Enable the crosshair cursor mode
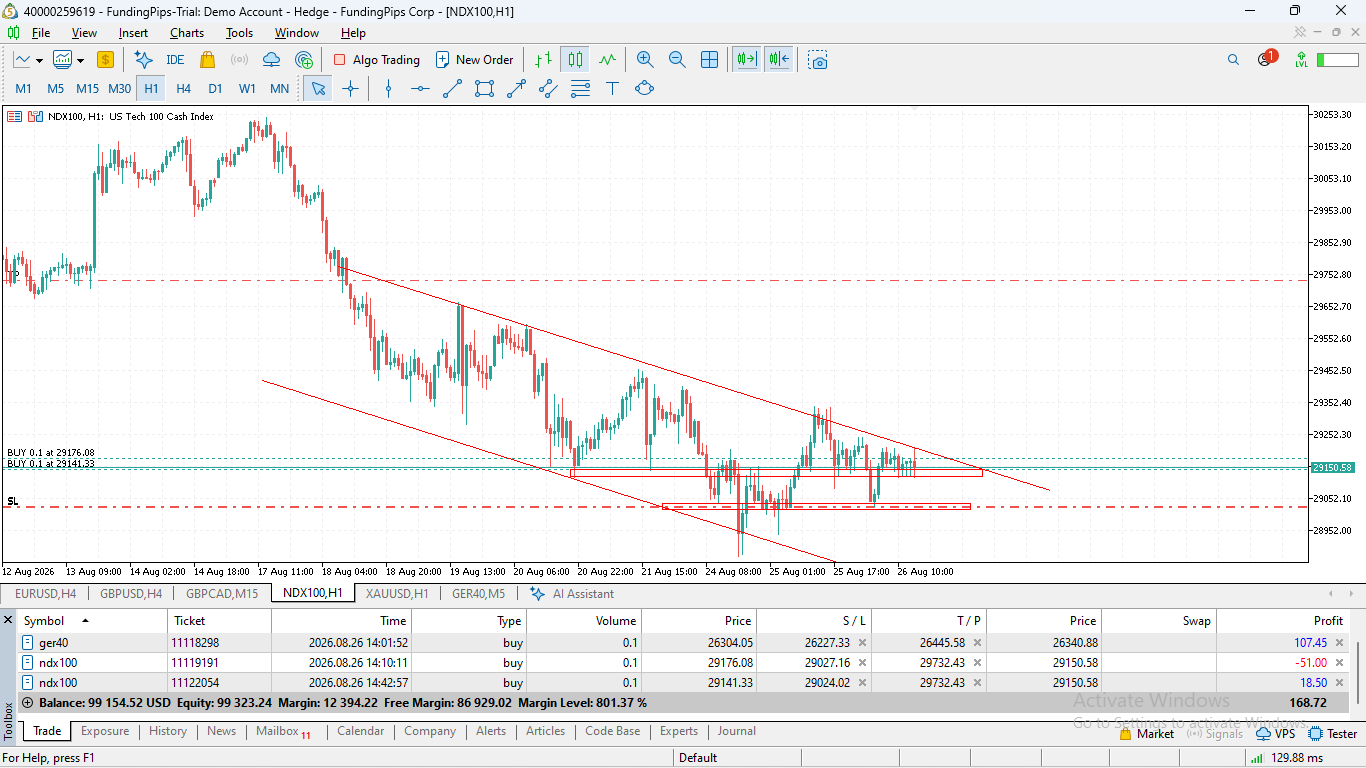 pos(350,88)
